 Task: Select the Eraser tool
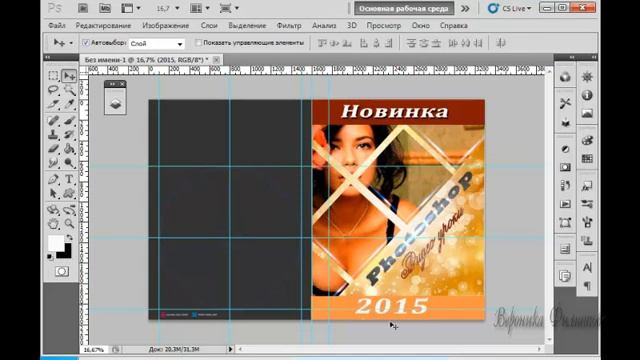(x=53, y=149)
